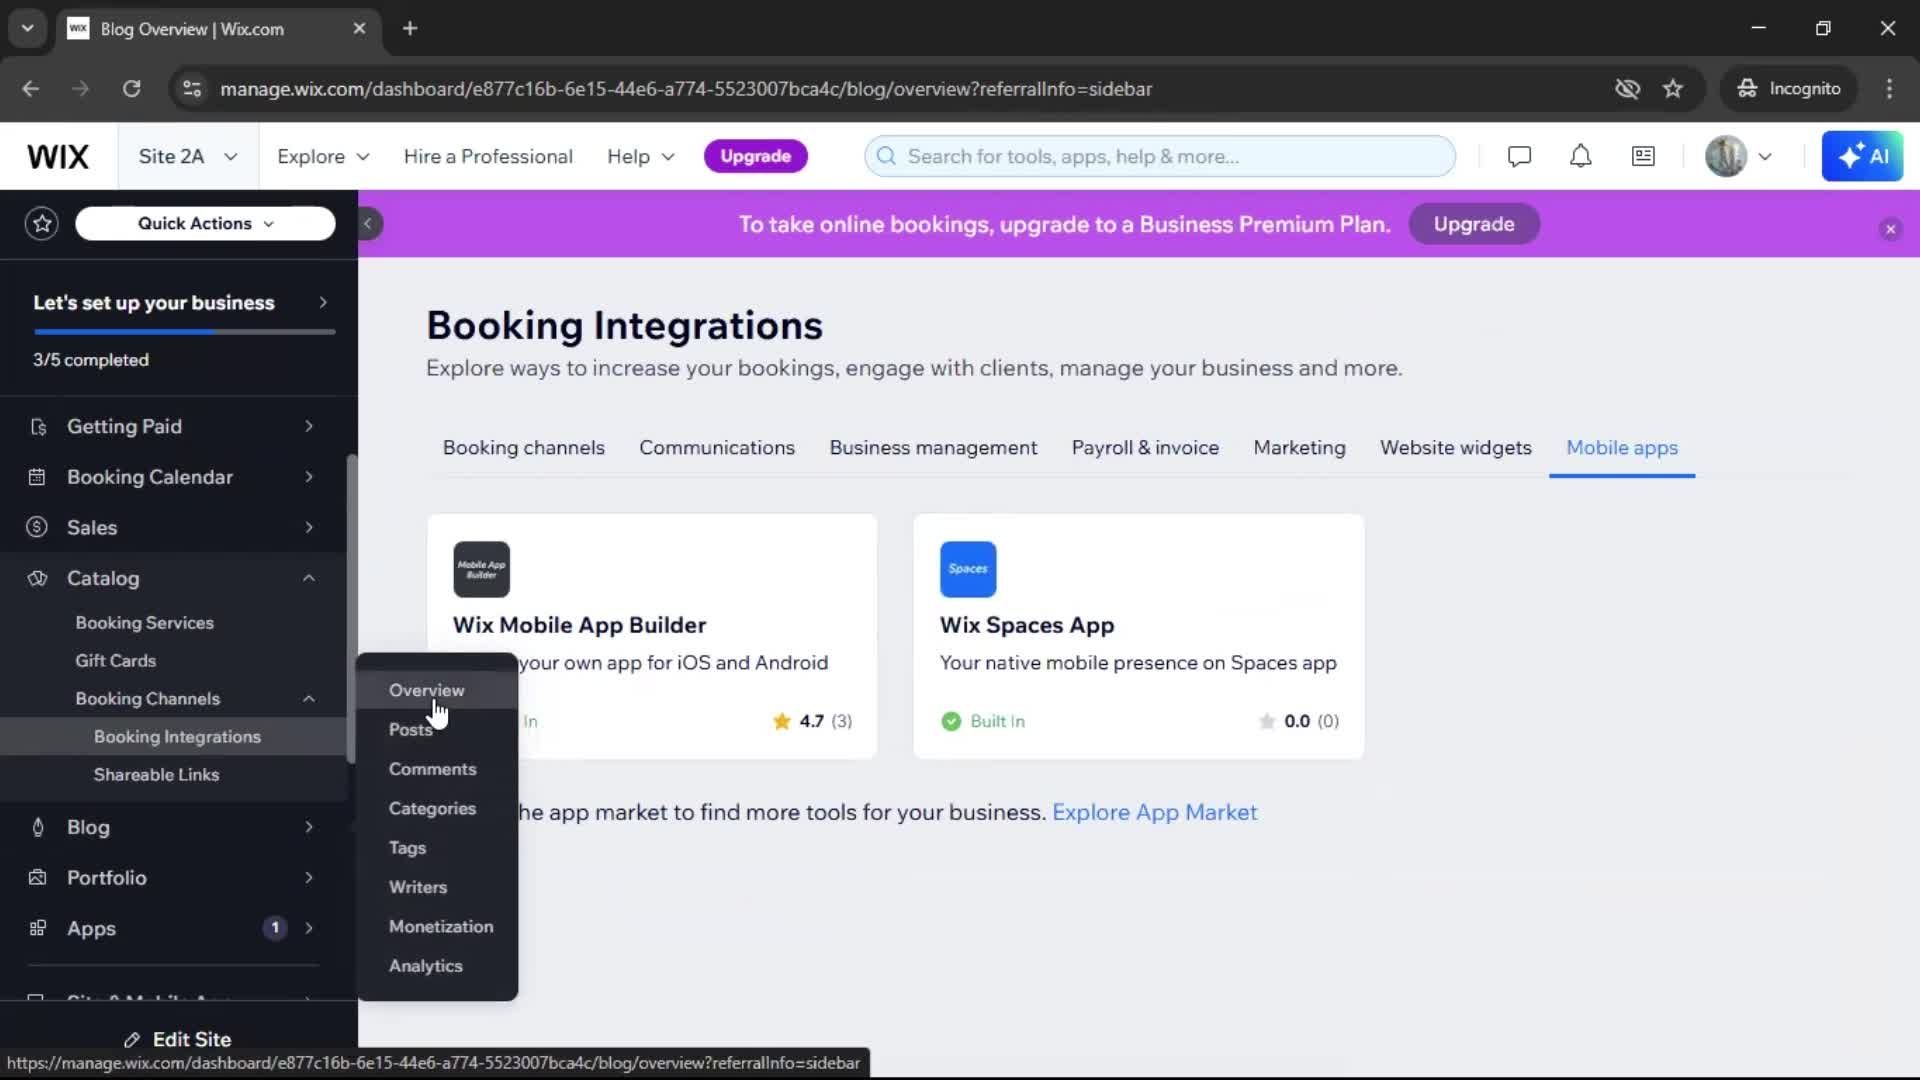Image resolution: width=1920 pixels, height=1080 pixels.
Task: Choose Writers in the Blog flyout
Action: pos(437,888)
